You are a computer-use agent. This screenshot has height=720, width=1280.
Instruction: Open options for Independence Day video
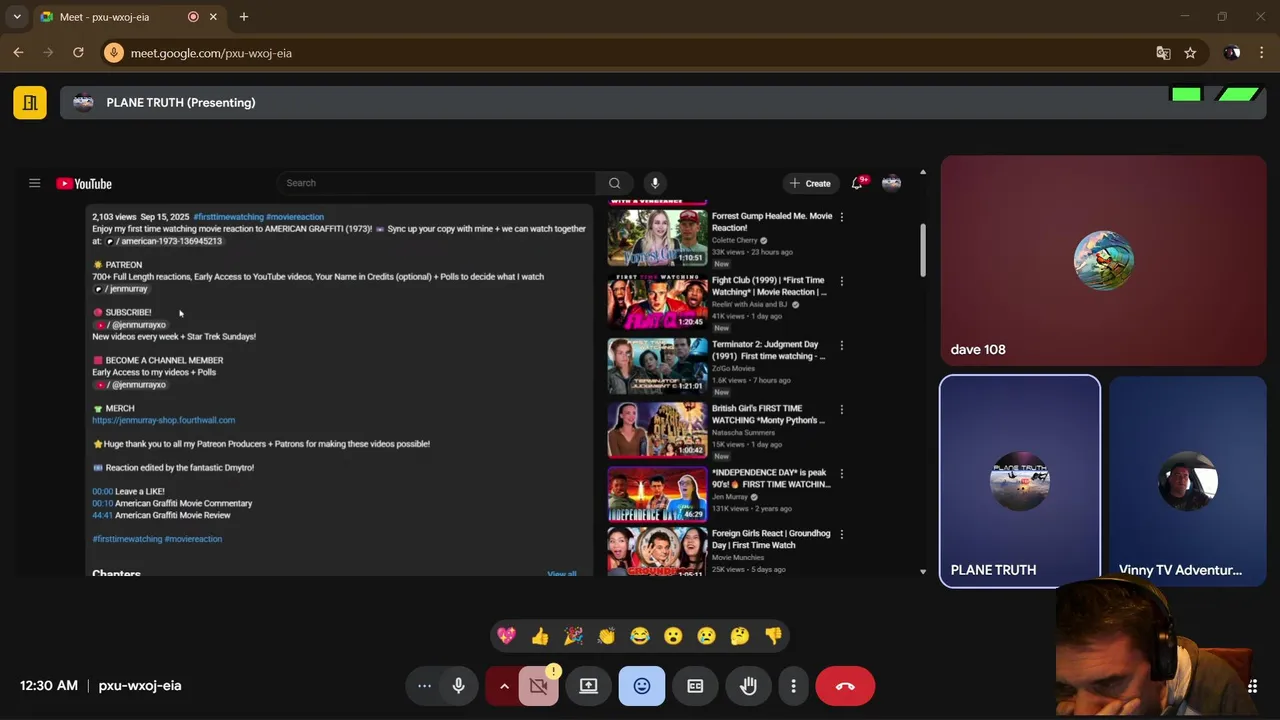point(841,473)
